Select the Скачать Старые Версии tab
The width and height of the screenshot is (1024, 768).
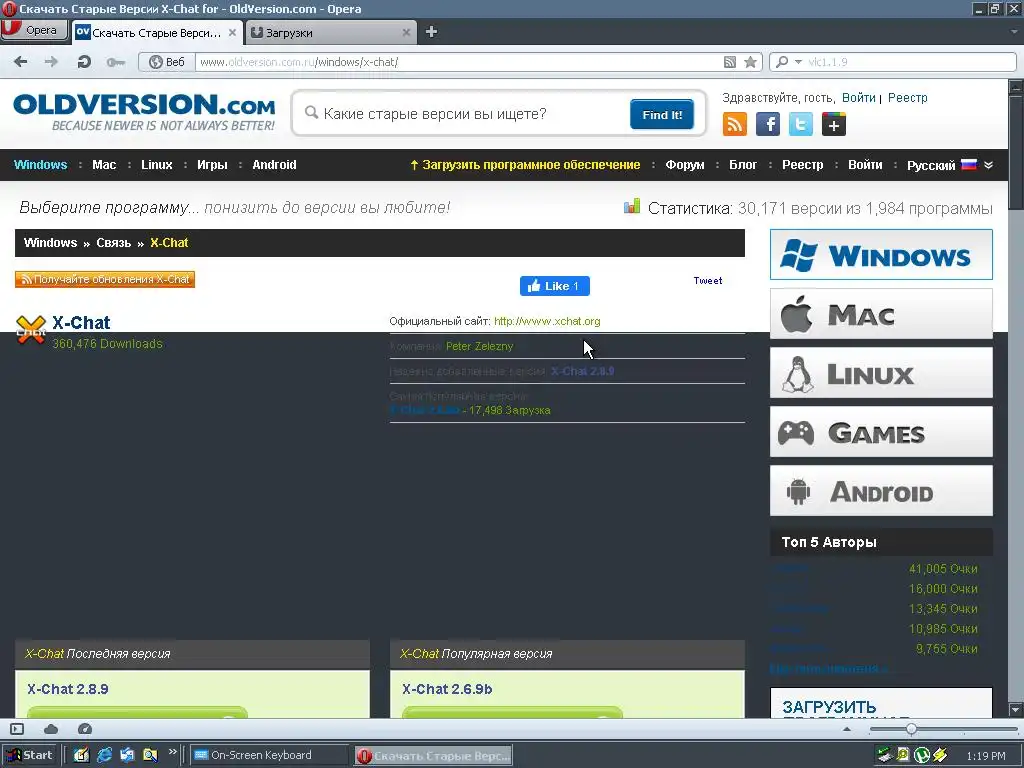(x=157, y=33)
